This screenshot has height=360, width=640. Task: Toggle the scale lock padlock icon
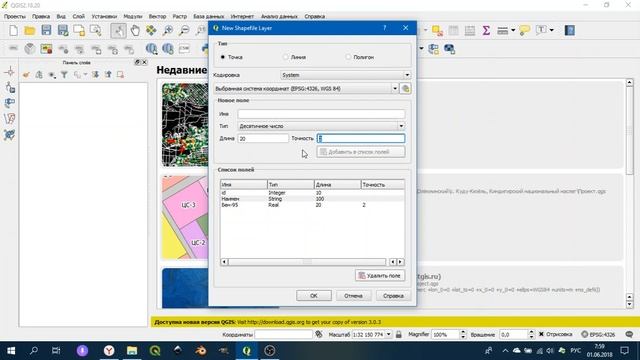399,334
